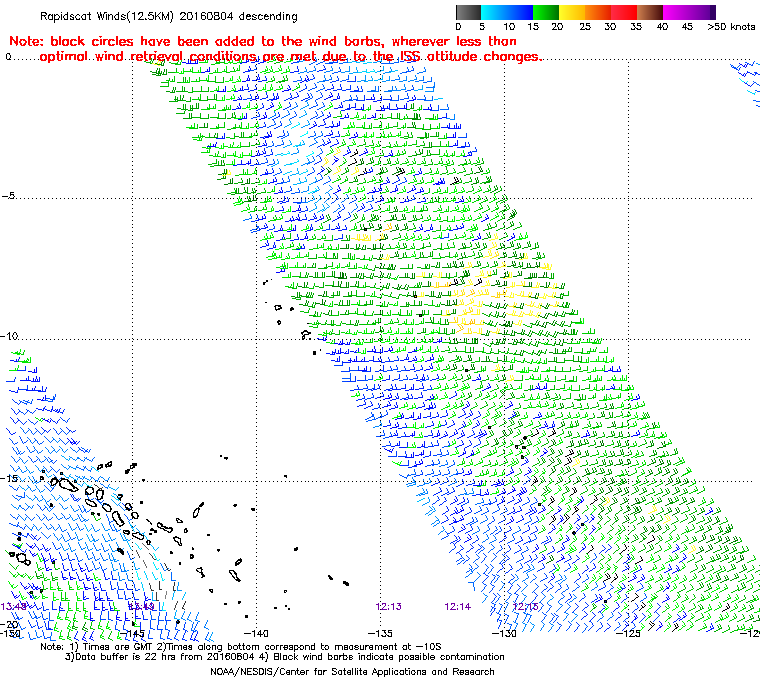760x688 pixels.
Task: Click the red 30–35 knots legend segment
Action: (x=624, y=12)
